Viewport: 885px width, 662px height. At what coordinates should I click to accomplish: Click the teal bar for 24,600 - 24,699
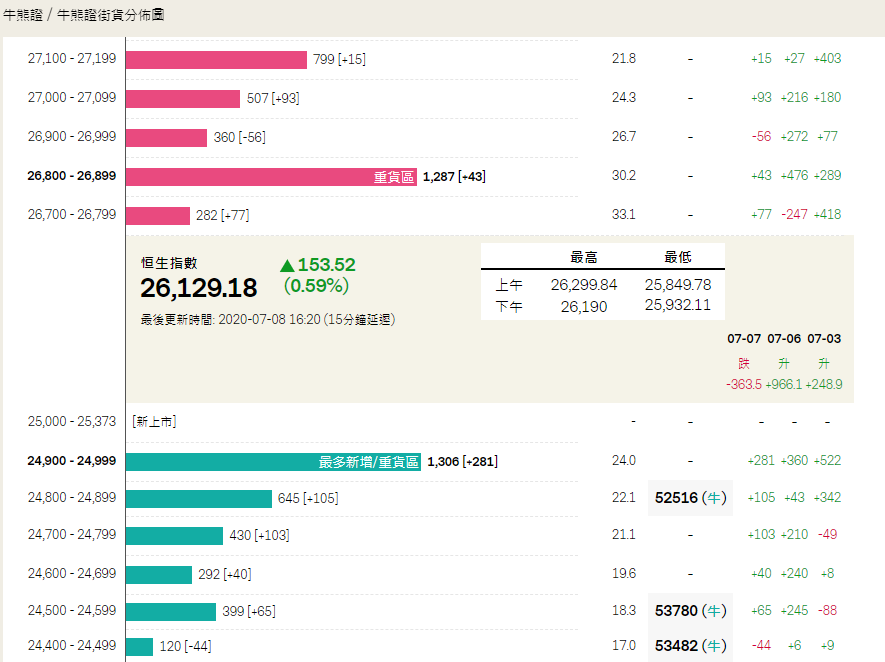tap(159, 575)
